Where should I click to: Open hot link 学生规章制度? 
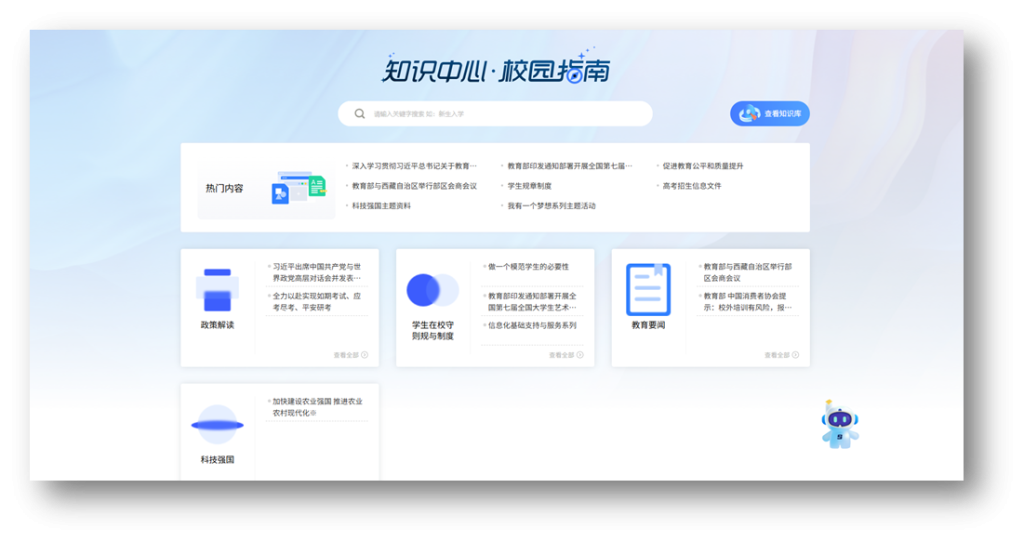[530, 186]
